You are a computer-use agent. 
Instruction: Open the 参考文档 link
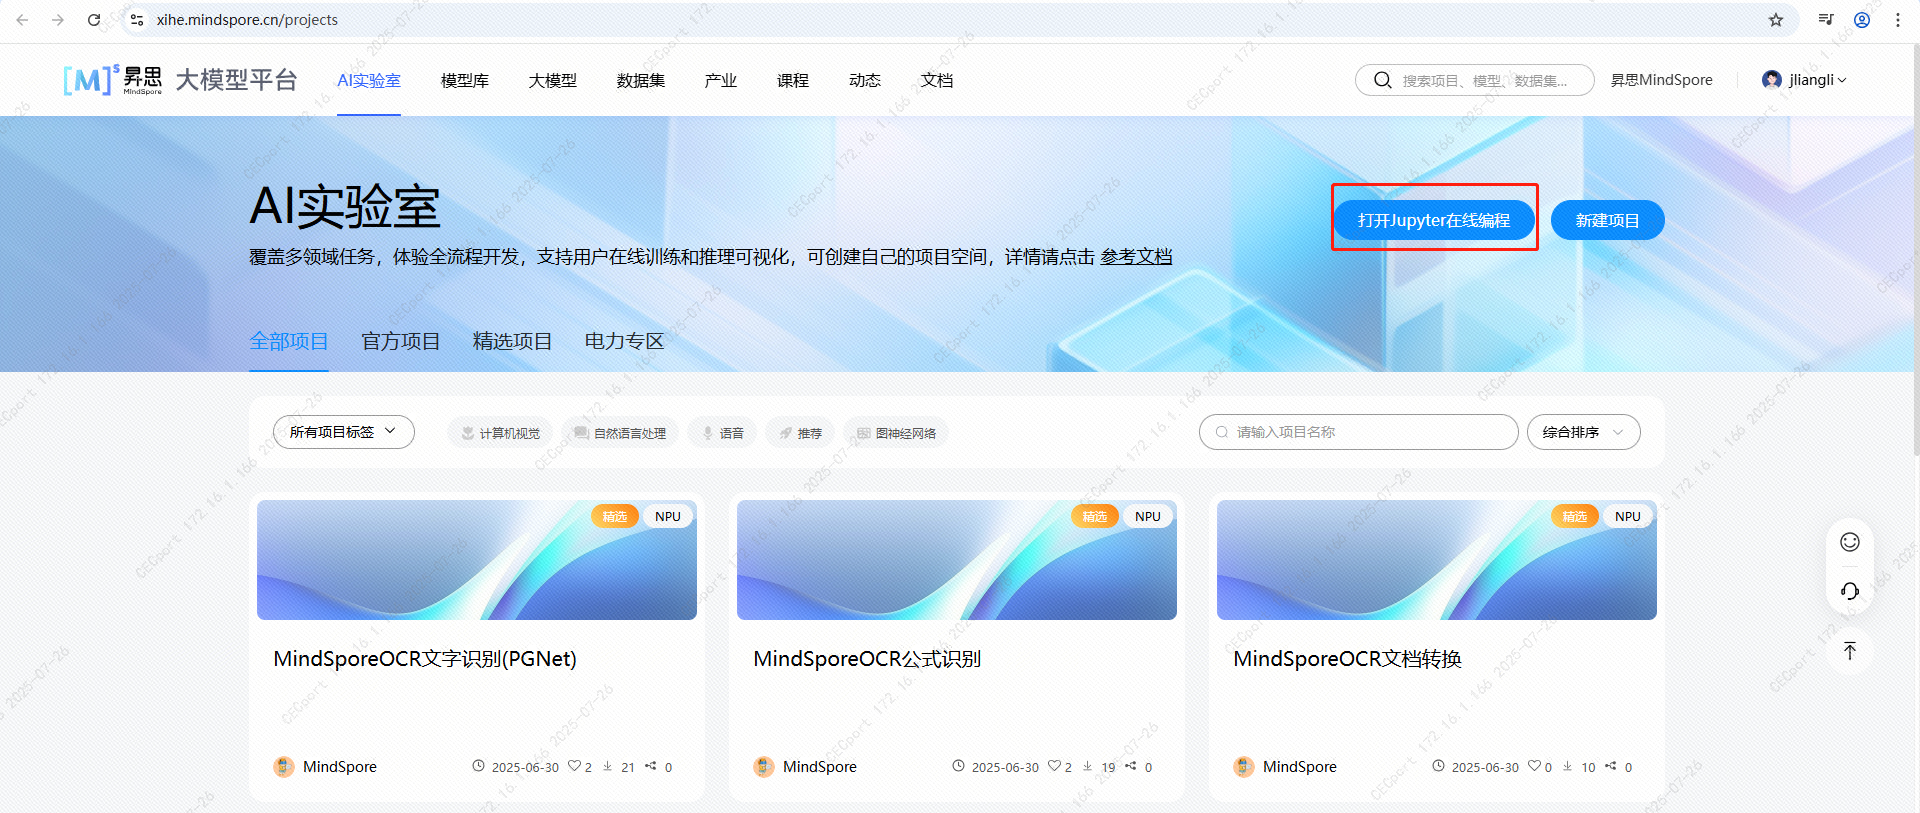click(1136, 257)
